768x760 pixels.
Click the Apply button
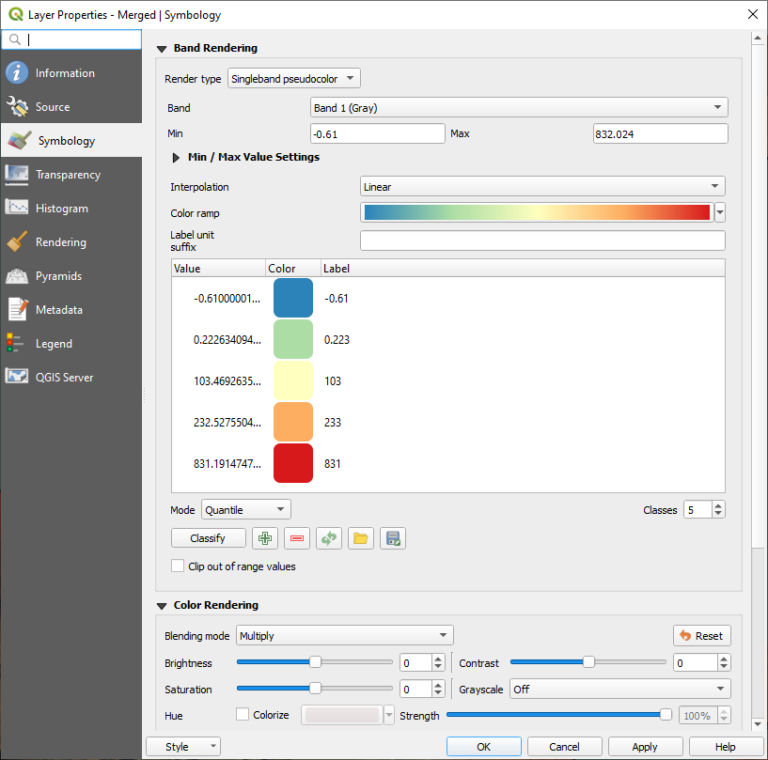pyautogui.click(x=645, y=746)
